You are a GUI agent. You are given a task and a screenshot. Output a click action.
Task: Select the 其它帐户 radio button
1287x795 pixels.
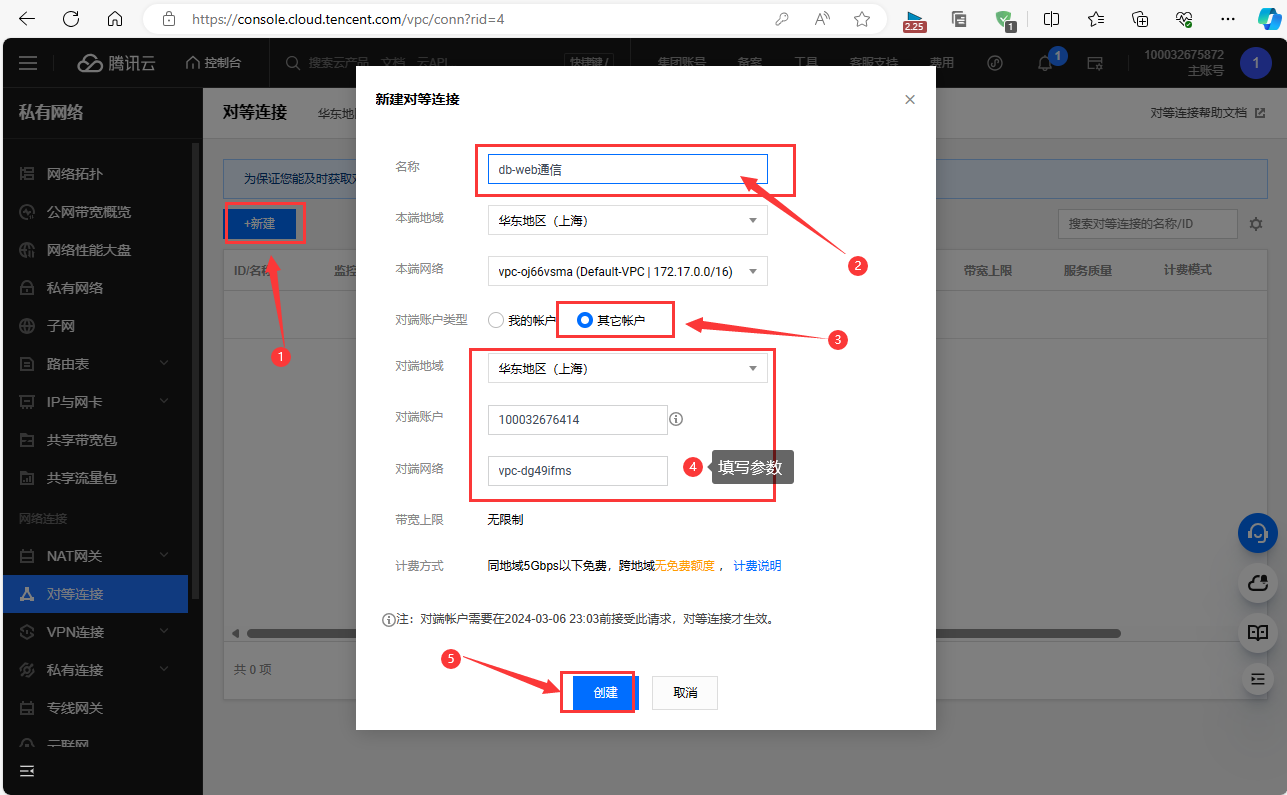click(585, 320)
